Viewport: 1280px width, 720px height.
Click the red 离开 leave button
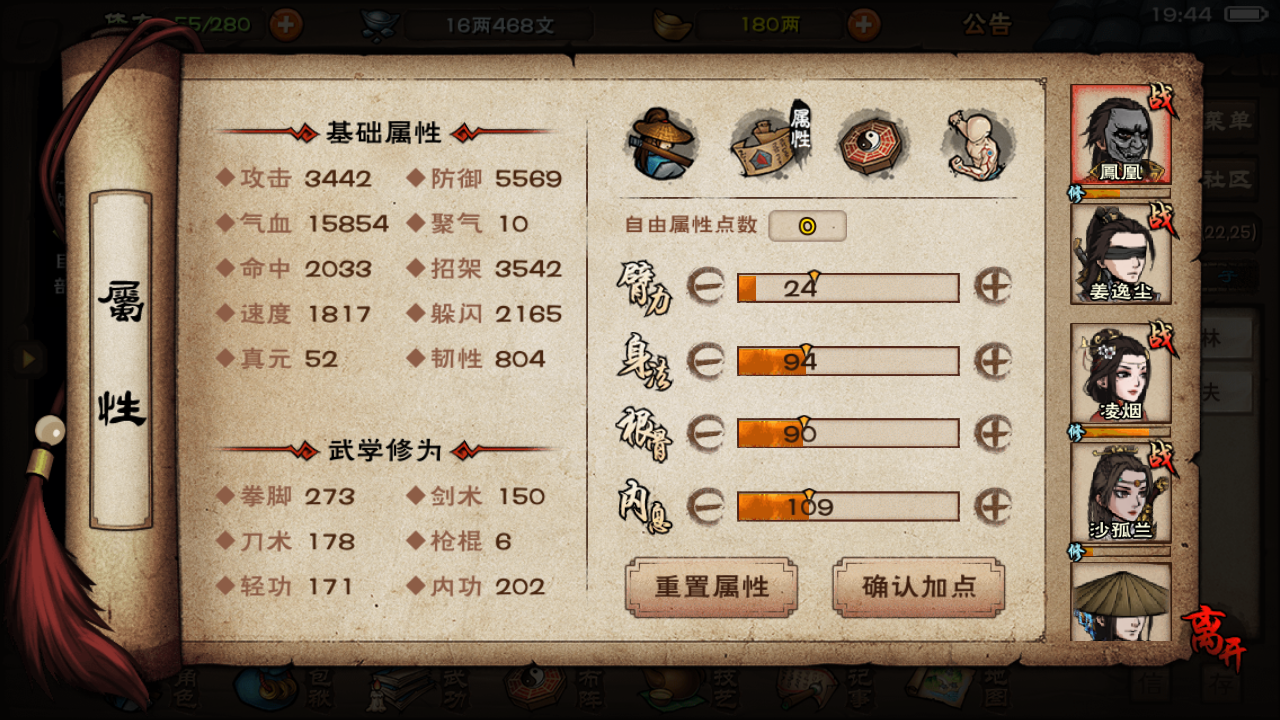click(1213, 638)
